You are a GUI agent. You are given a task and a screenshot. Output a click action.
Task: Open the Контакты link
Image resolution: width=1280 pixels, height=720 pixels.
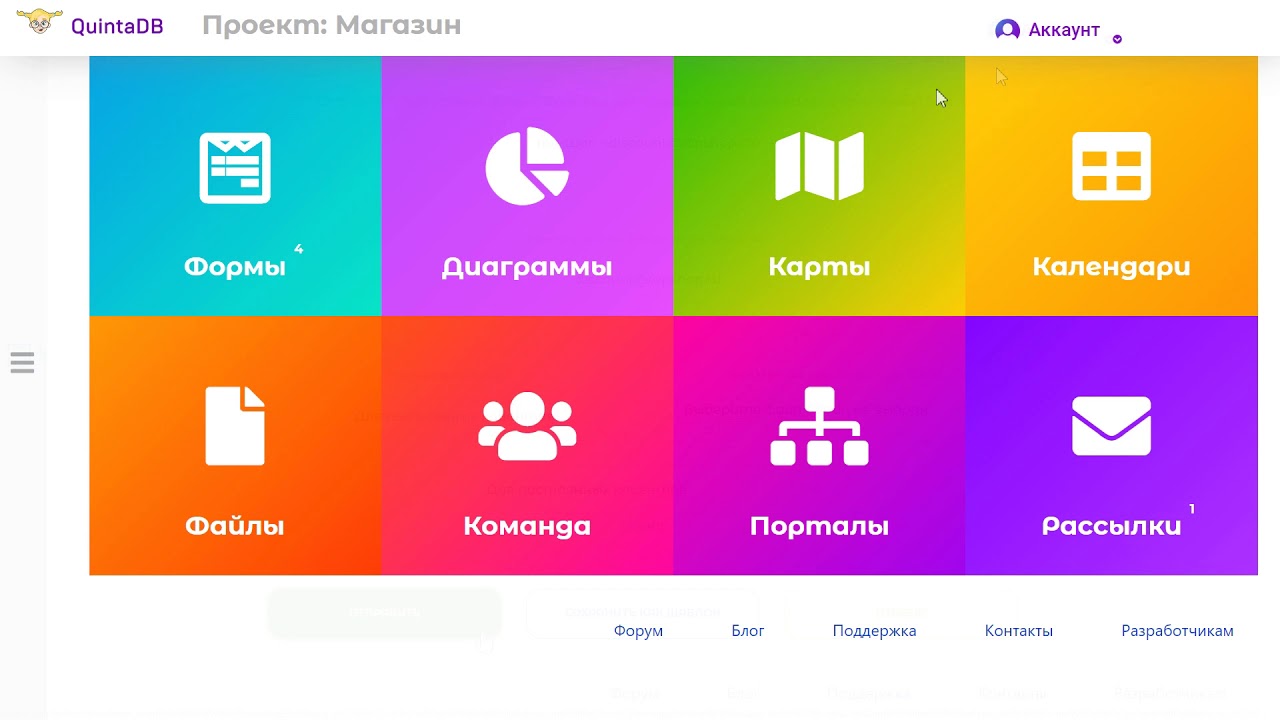(x=1019, y=631)
